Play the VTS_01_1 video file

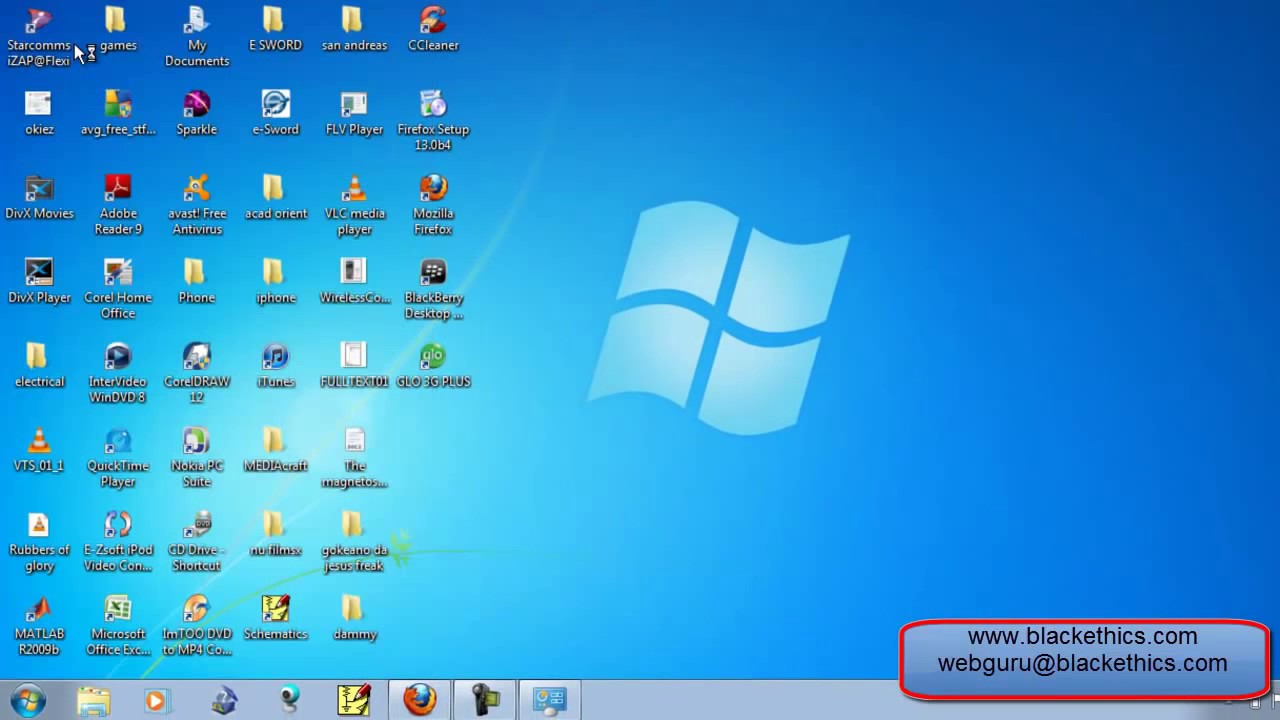(x=39, y=449)
